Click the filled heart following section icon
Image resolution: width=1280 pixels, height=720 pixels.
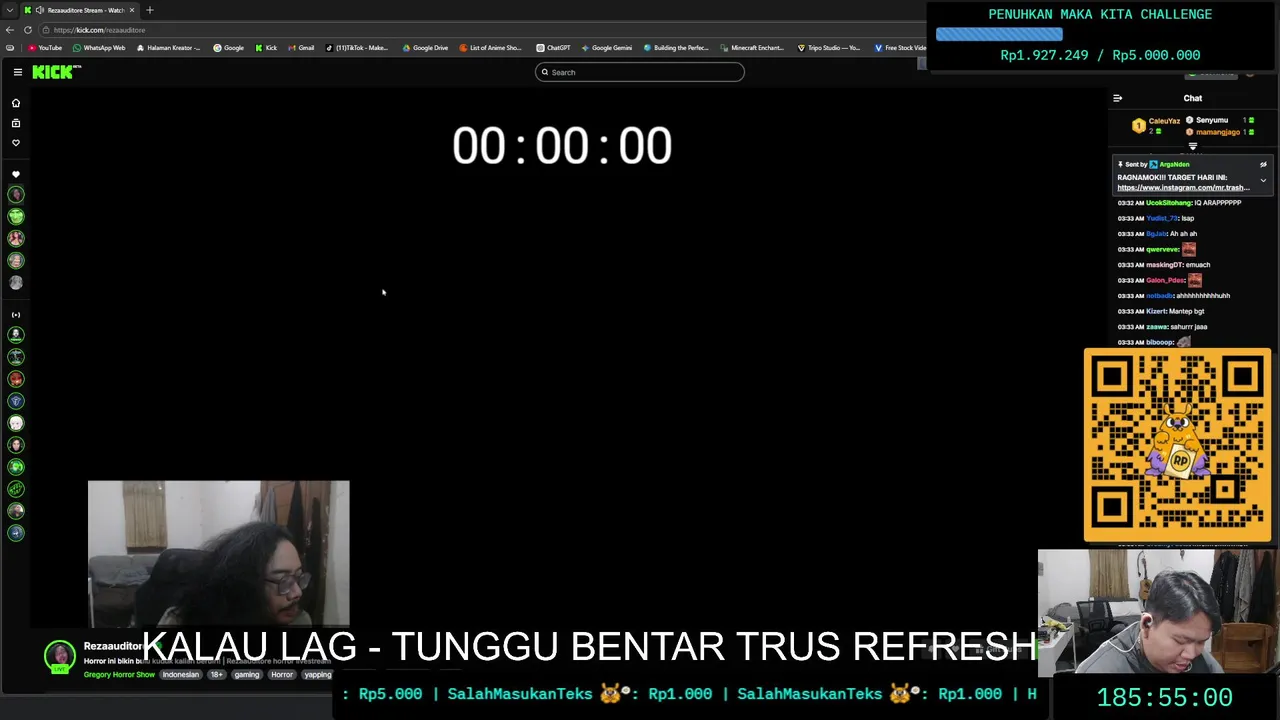[16, 175]
